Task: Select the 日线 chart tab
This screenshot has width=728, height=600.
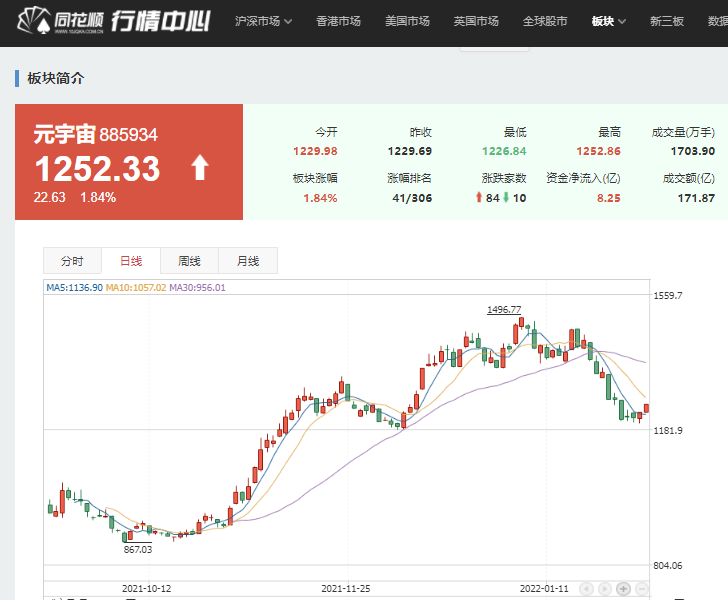Action: 131,261
